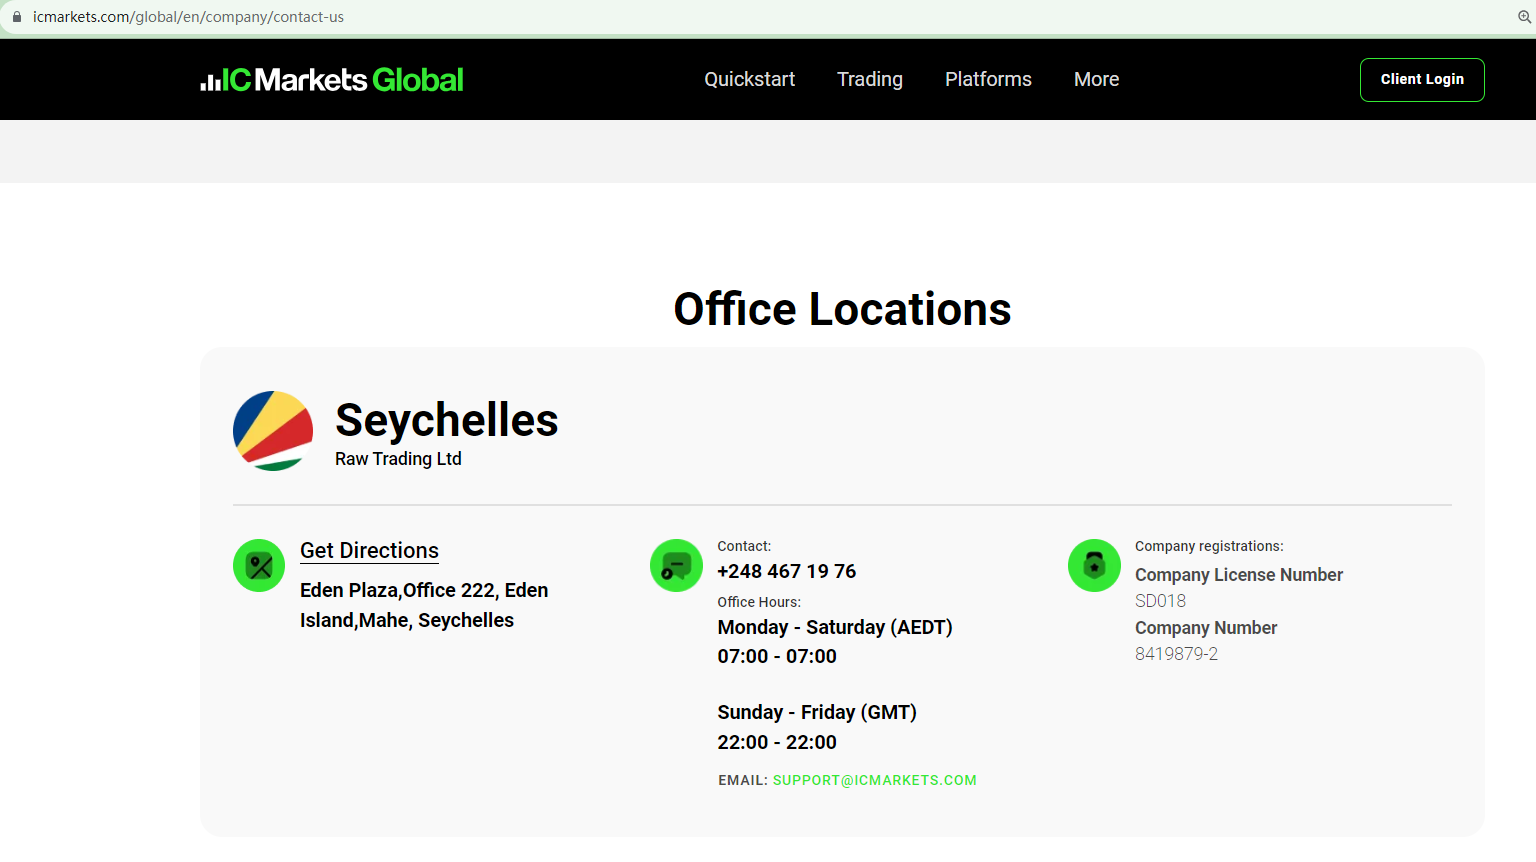Expand the Trading navigation menu
Screen dimensions: 1536x862
point(869,80)
